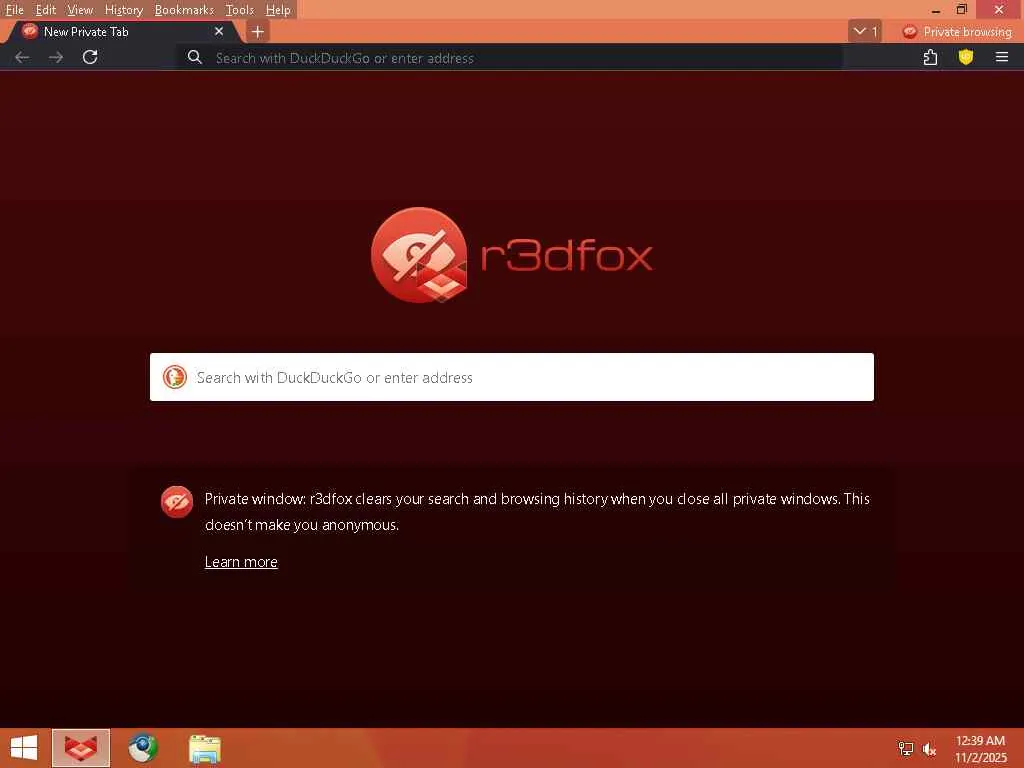1024x768 pixels.
Task: Click the r3dfox taskbar icon
Action: click(x=81, y=748)
